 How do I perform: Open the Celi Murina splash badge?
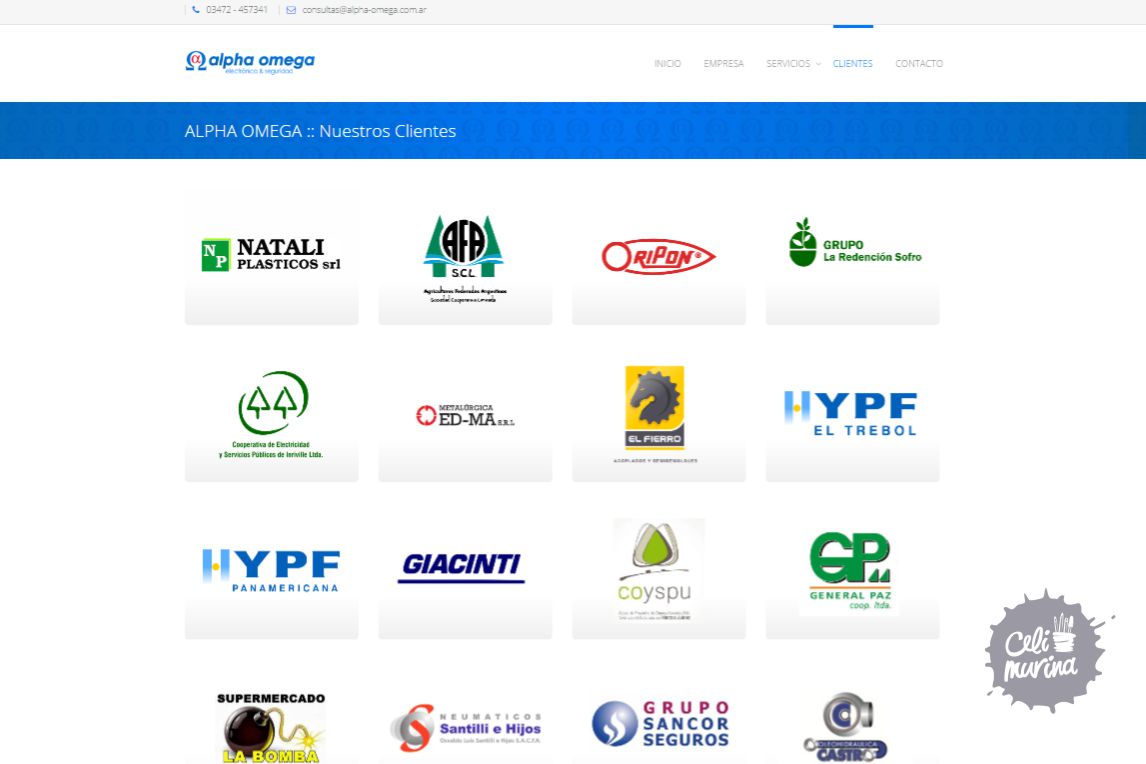click(1047, 651)
